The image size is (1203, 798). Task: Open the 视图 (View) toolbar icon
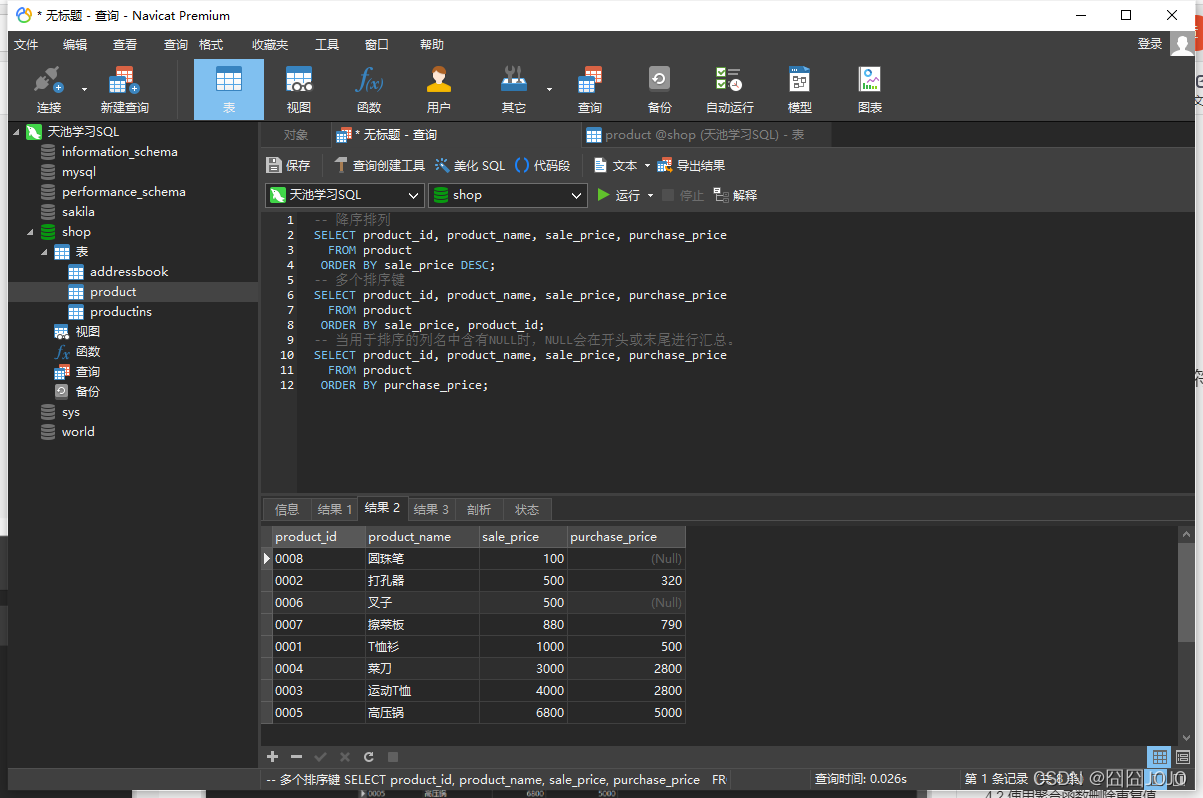point(299,90)
